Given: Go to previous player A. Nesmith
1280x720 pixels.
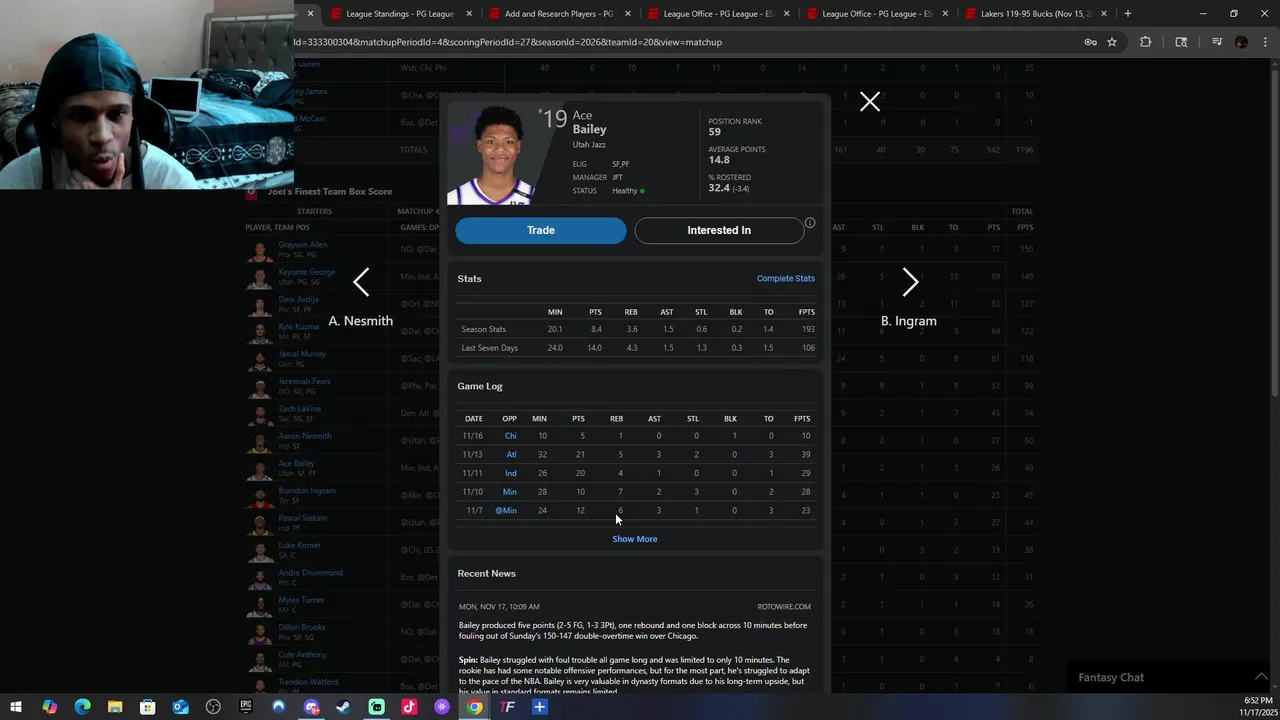Looking at the screenshot, I should coord(361,283).
